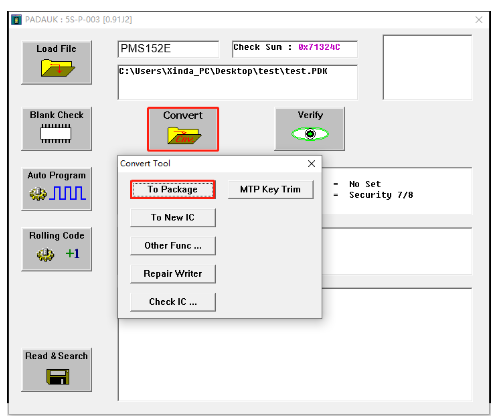The image size is (495, 420).
Task: Click the Repair Writer button
Action: coord(173,274)
